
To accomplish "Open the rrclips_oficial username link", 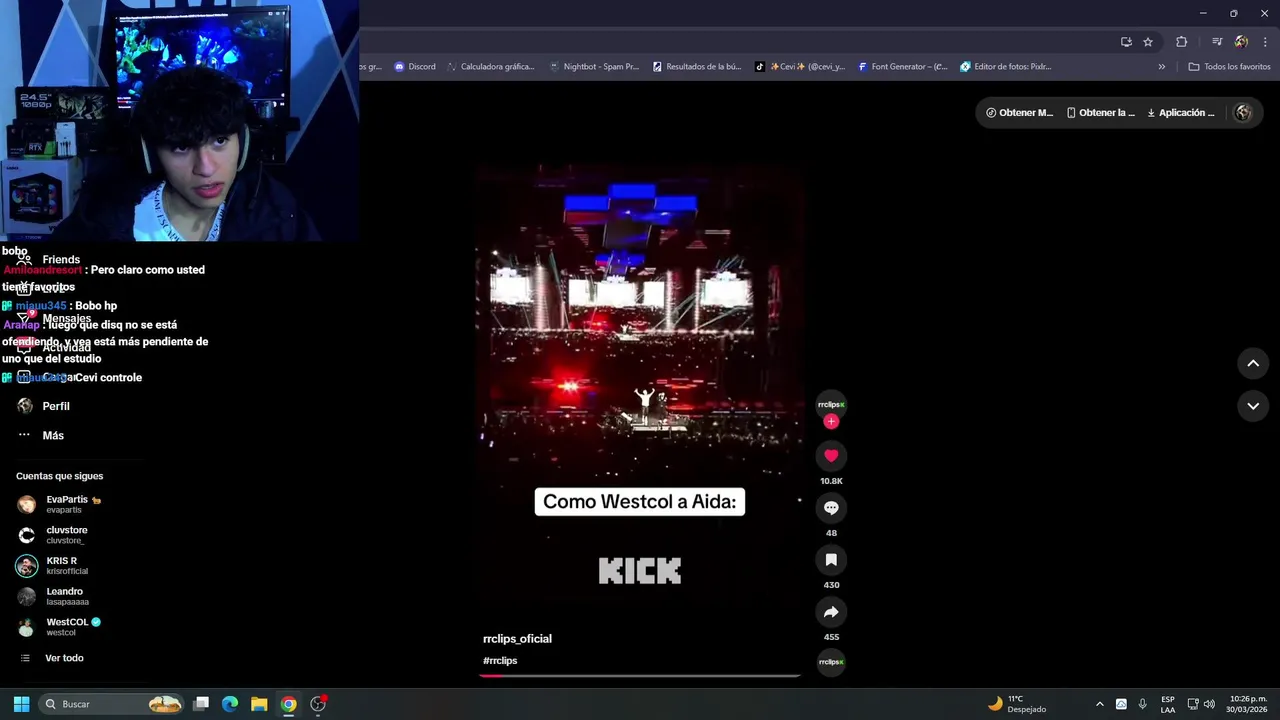I will pyautogui.click(x=517, y=639).
